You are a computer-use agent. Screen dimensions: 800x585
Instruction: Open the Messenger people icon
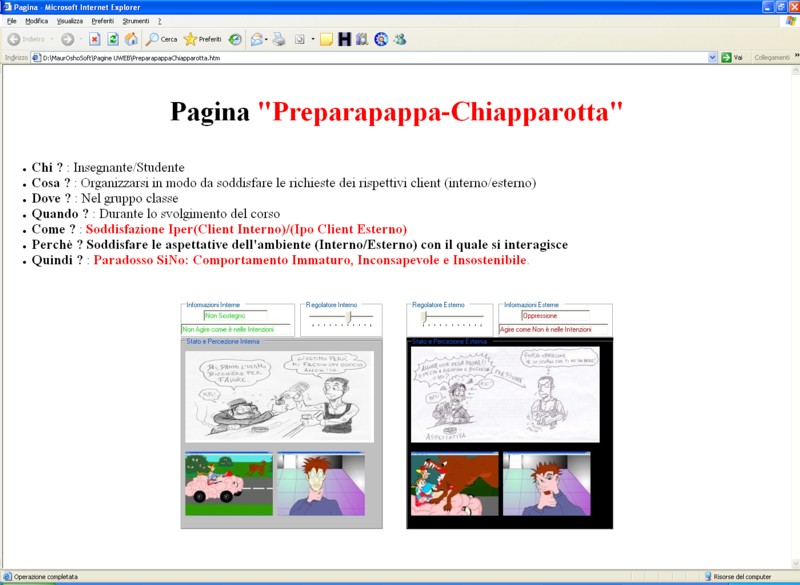click(x=400, y=39)
